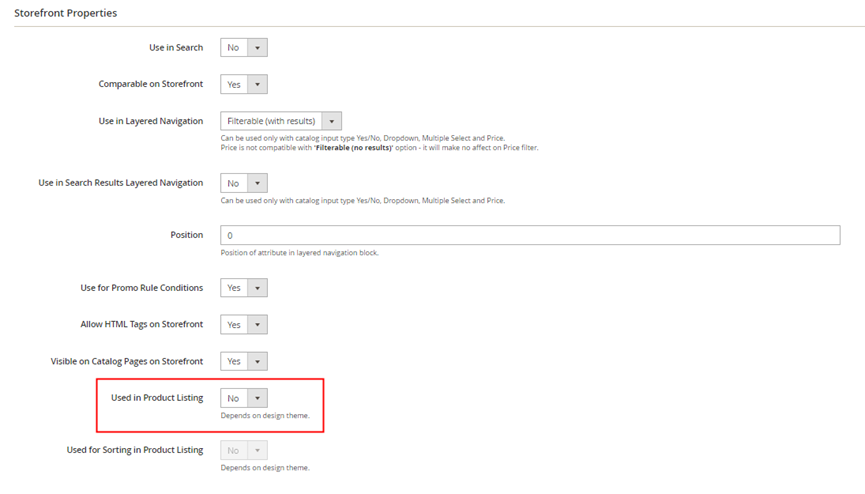Open the Allow HTML Tags on Storefront dropdown
Screen dimensions: 865x494
click(x=244, y=325)
